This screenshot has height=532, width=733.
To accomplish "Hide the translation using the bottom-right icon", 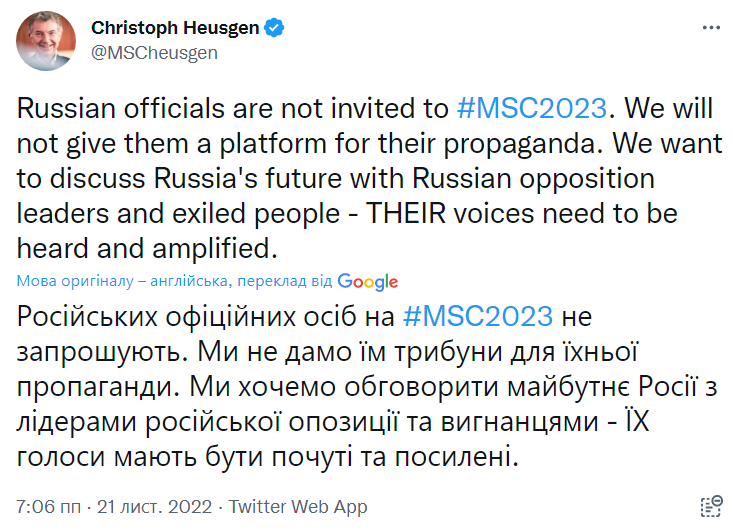I will pyautogui.click(x=711, y=507).
